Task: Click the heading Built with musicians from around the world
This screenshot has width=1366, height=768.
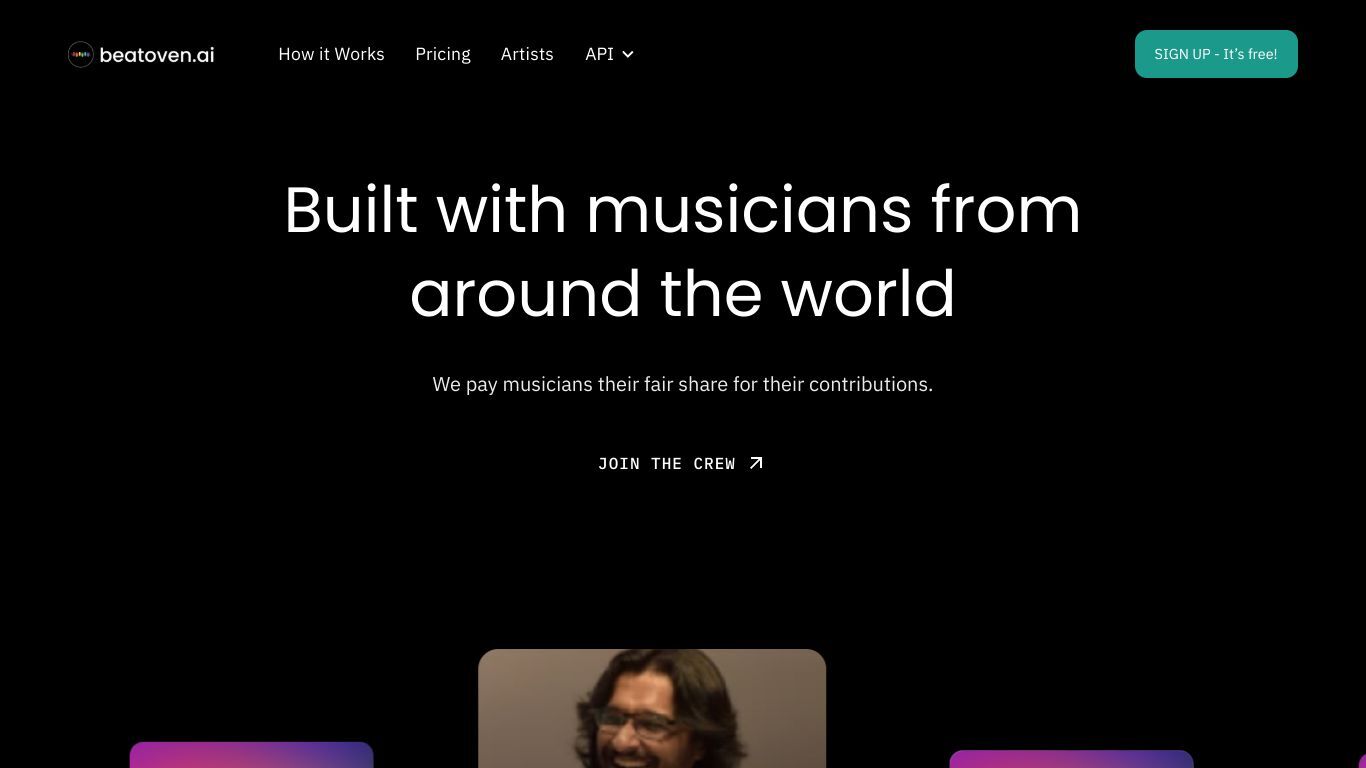Action: [x=683, y=251]
